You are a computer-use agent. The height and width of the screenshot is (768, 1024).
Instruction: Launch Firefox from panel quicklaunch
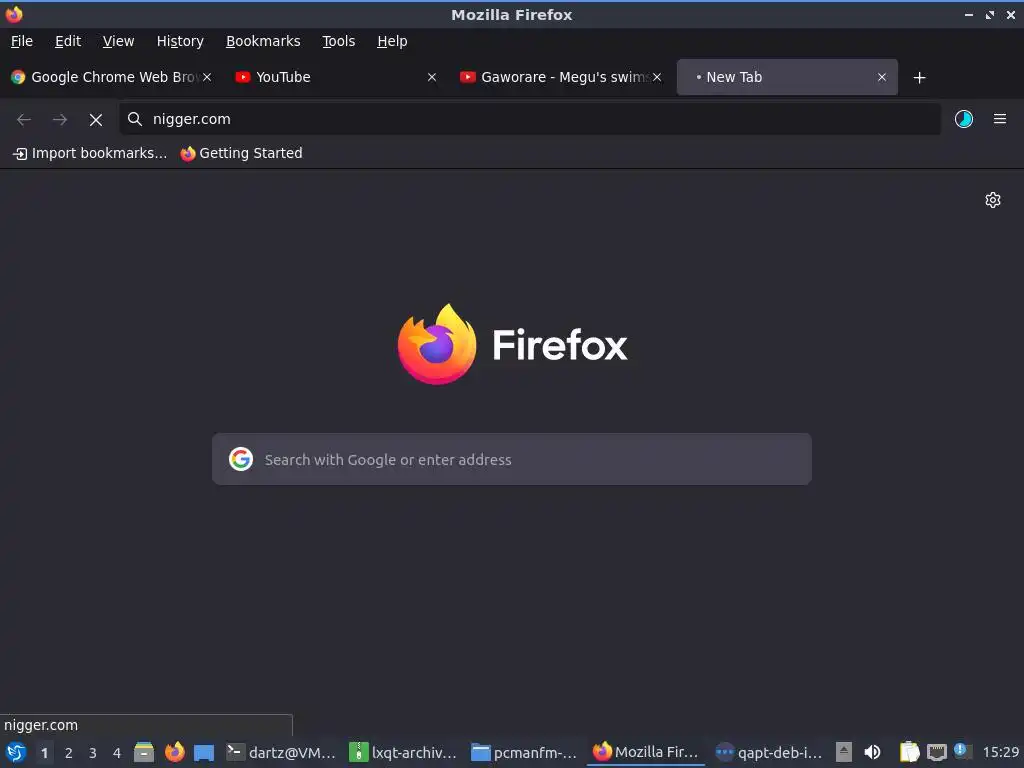174,752
